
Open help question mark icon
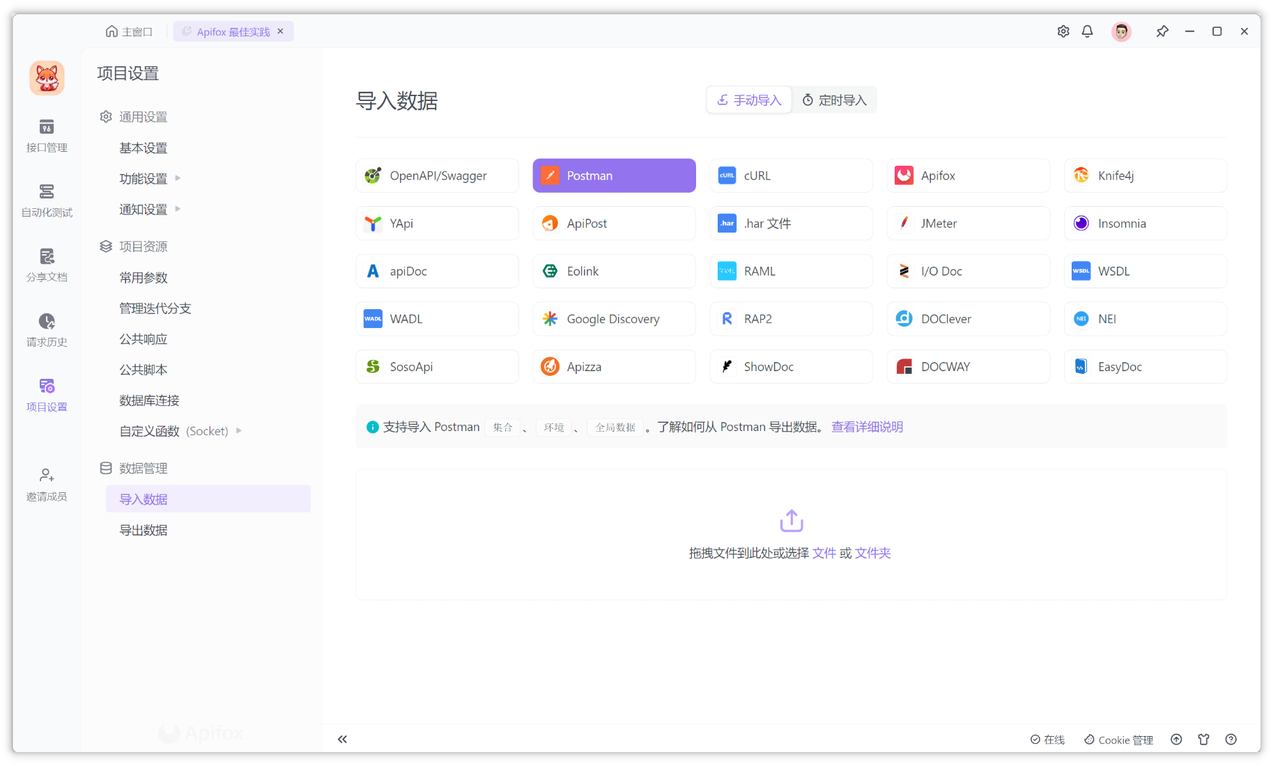coord(1231,740)
